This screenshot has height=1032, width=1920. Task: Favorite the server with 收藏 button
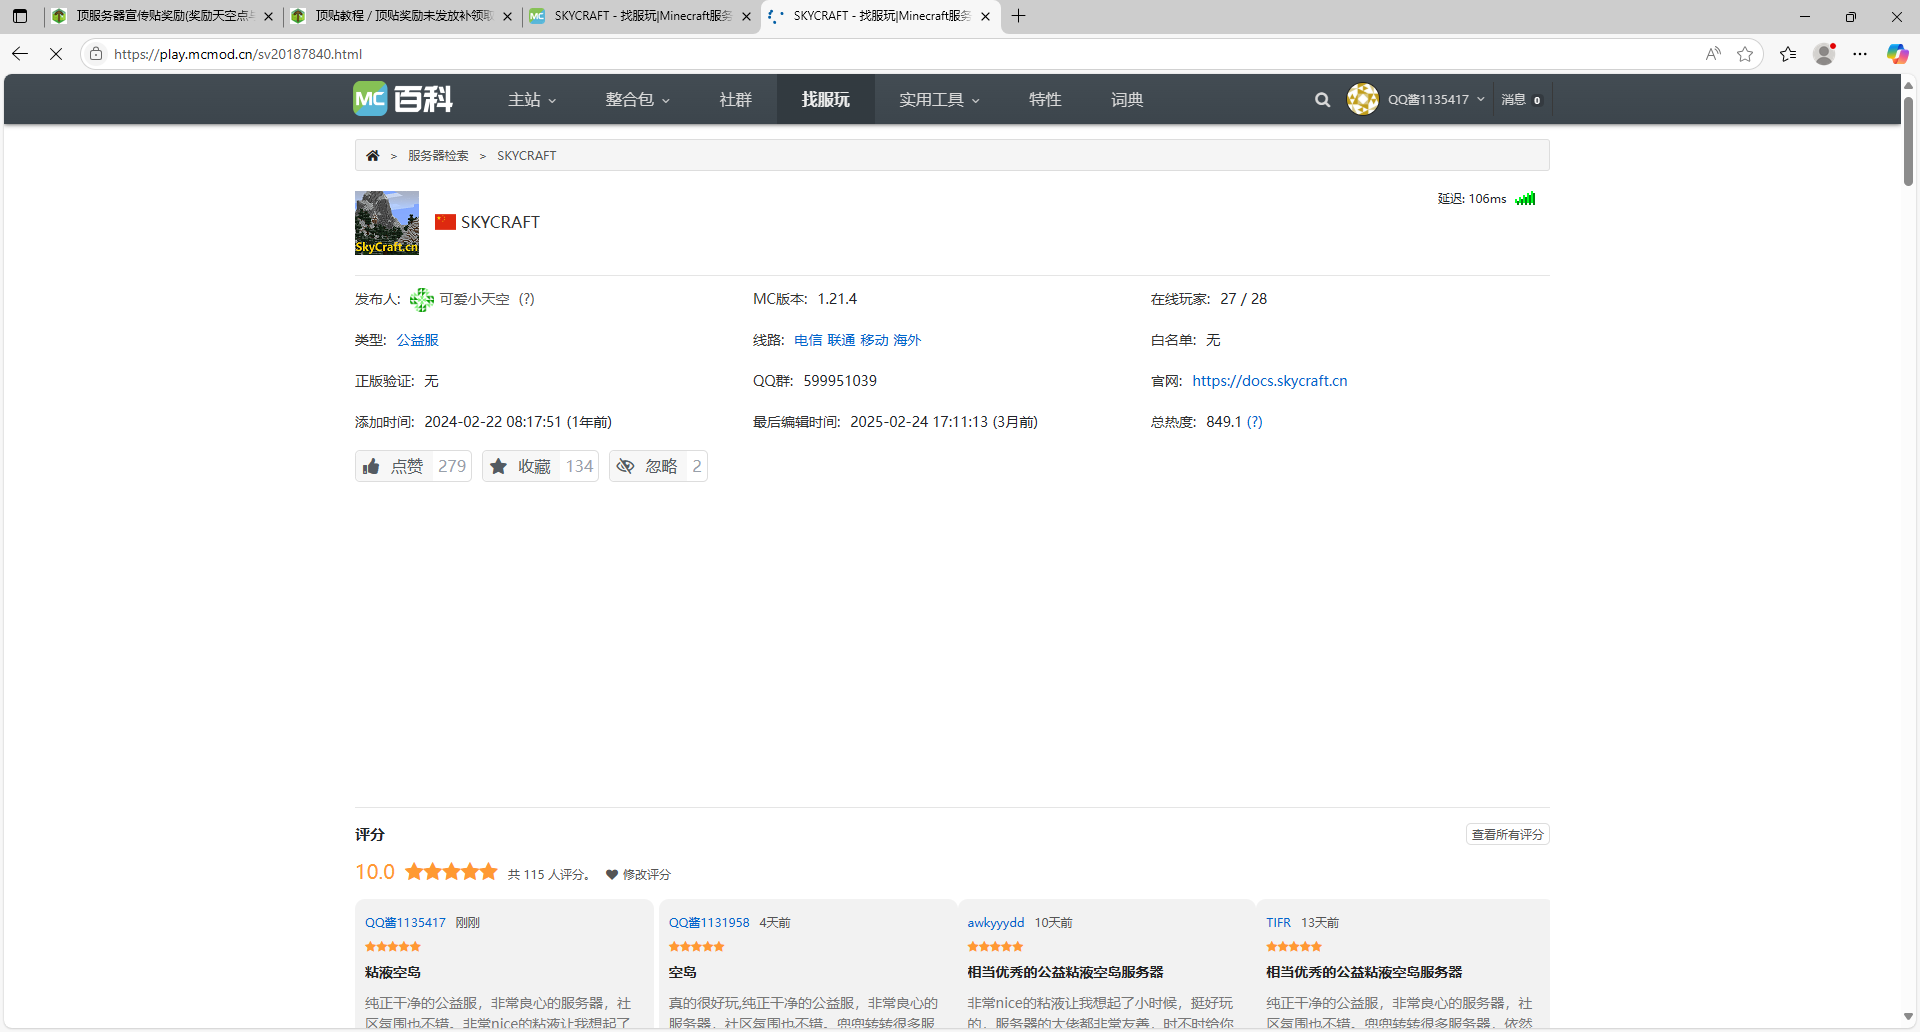[x=540, y=466]
